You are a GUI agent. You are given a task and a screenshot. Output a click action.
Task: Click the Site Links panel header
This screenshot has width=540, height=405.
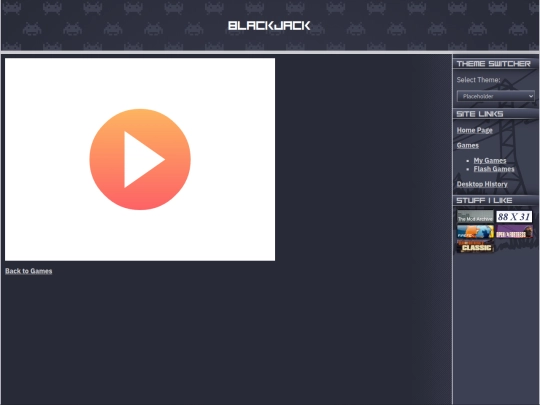(495, 114)
